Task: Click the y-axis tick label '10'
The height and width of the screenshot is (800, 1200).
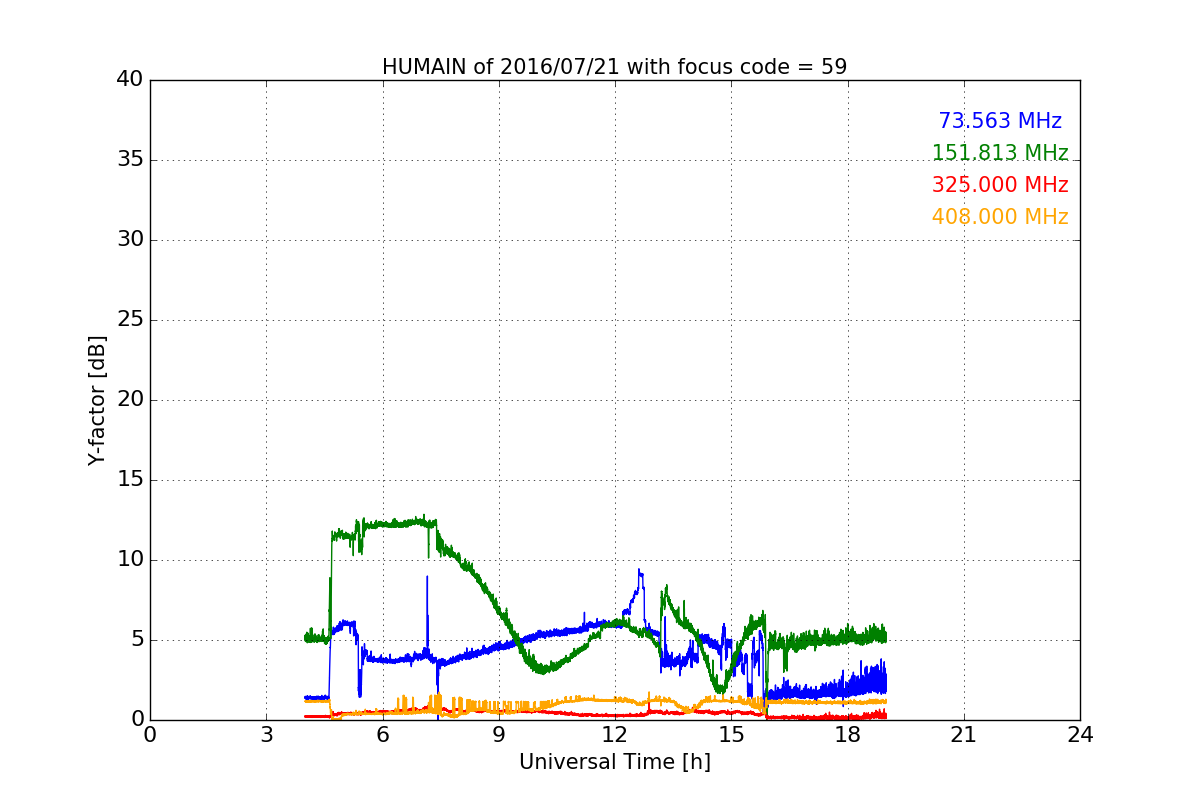Action: coord(130,559)
